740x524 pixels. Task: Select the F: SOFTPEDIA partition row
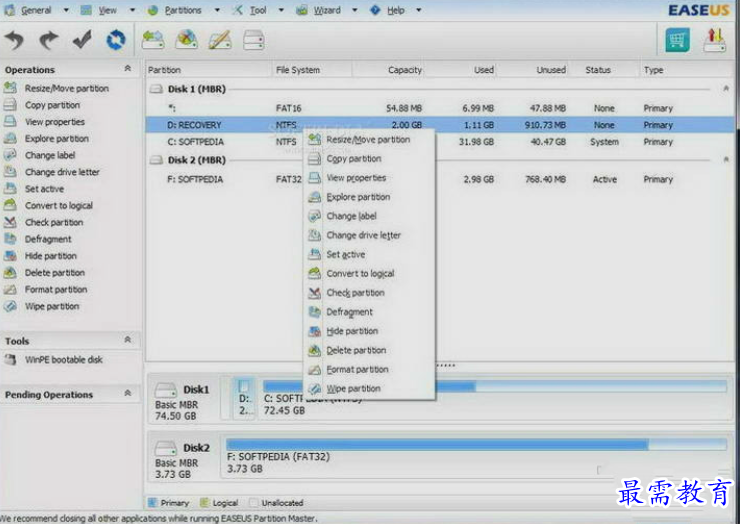tap(439, 179)
